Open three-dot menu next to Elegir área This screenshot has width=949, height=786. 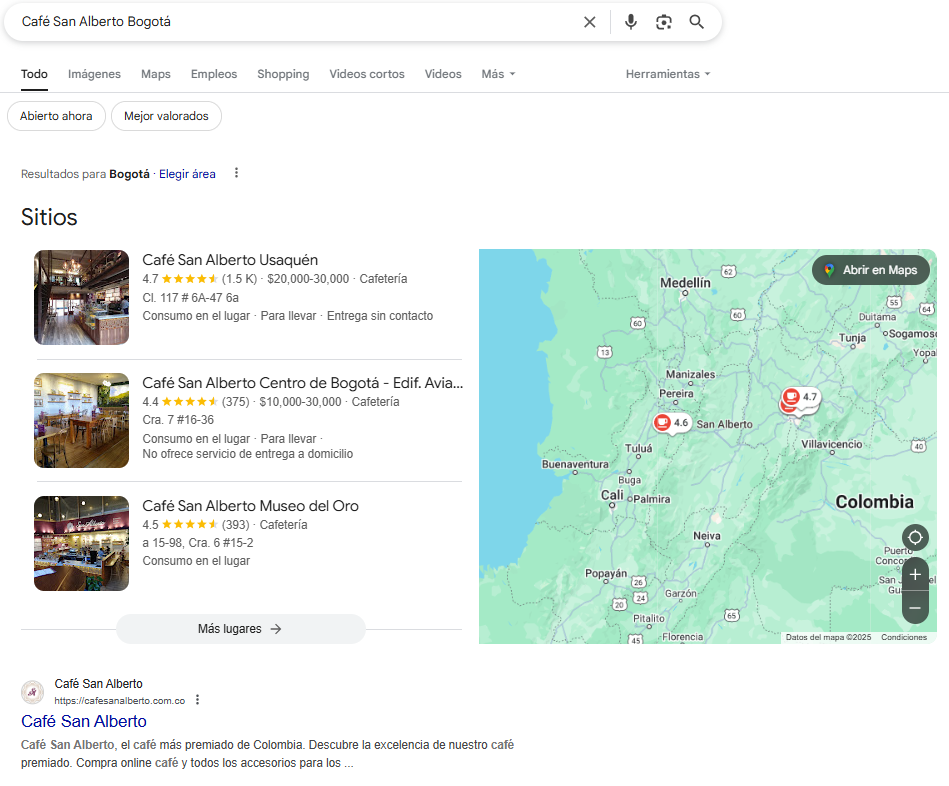pos(237,173)
